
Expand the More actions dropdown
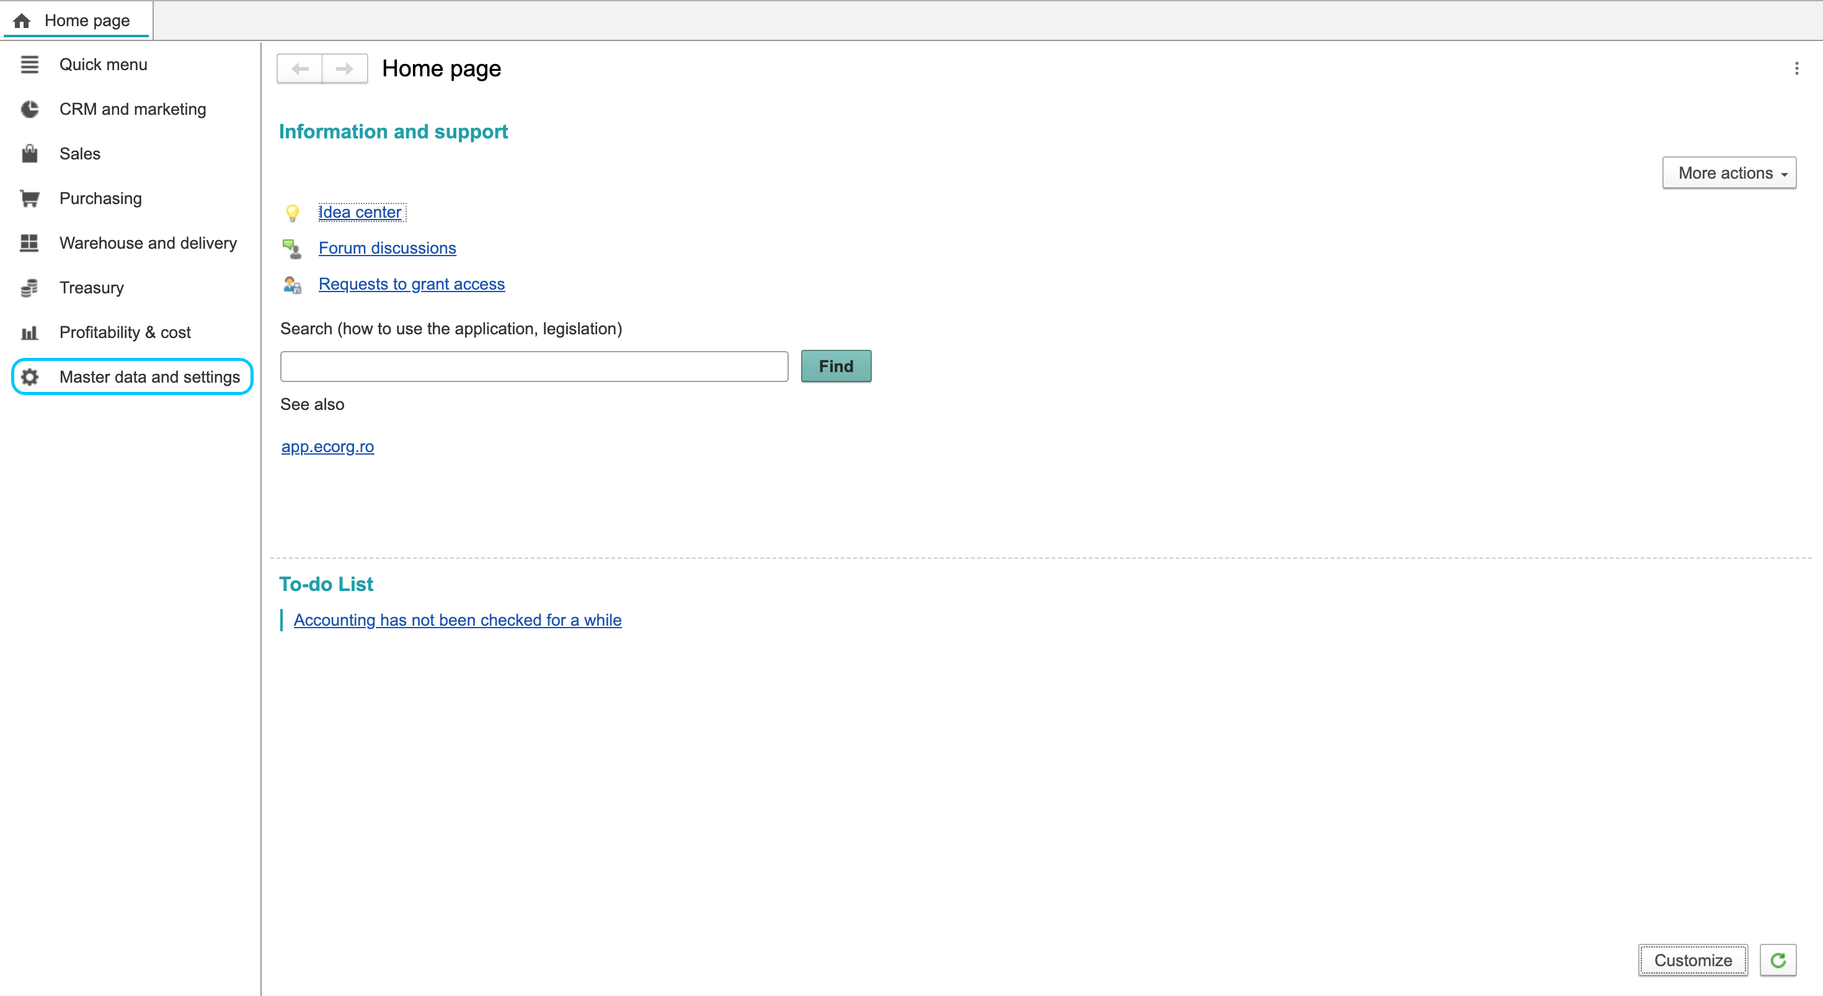tap(1729, 173)
